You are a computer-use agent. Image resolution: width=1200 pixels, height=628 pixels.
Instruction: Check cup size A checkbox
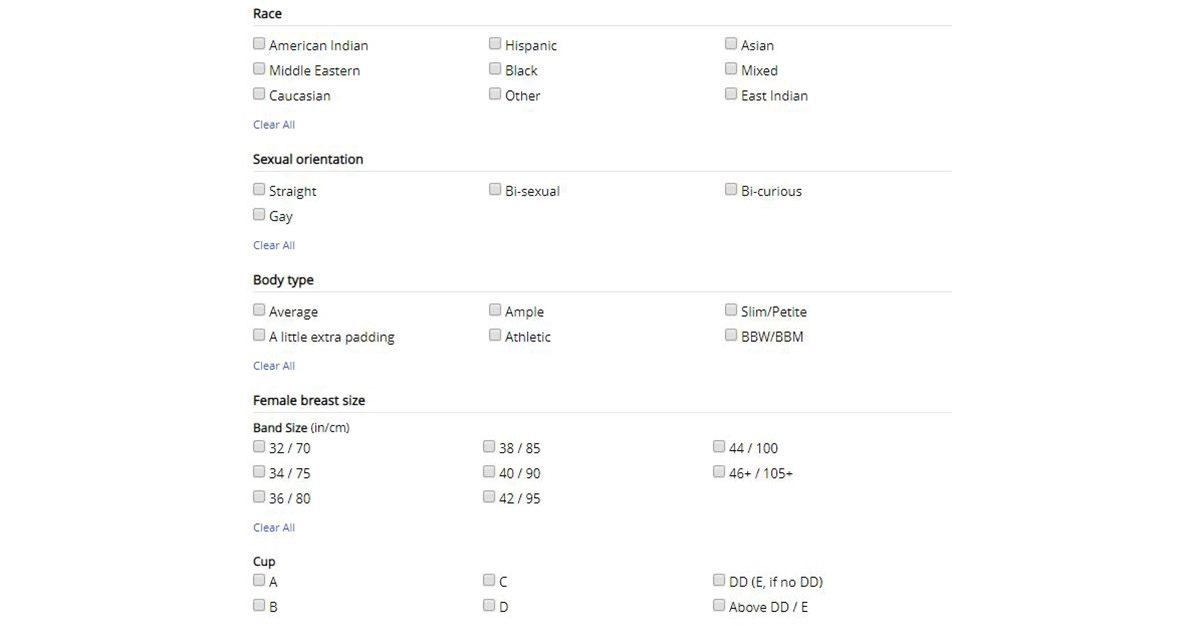coord(259,579)
